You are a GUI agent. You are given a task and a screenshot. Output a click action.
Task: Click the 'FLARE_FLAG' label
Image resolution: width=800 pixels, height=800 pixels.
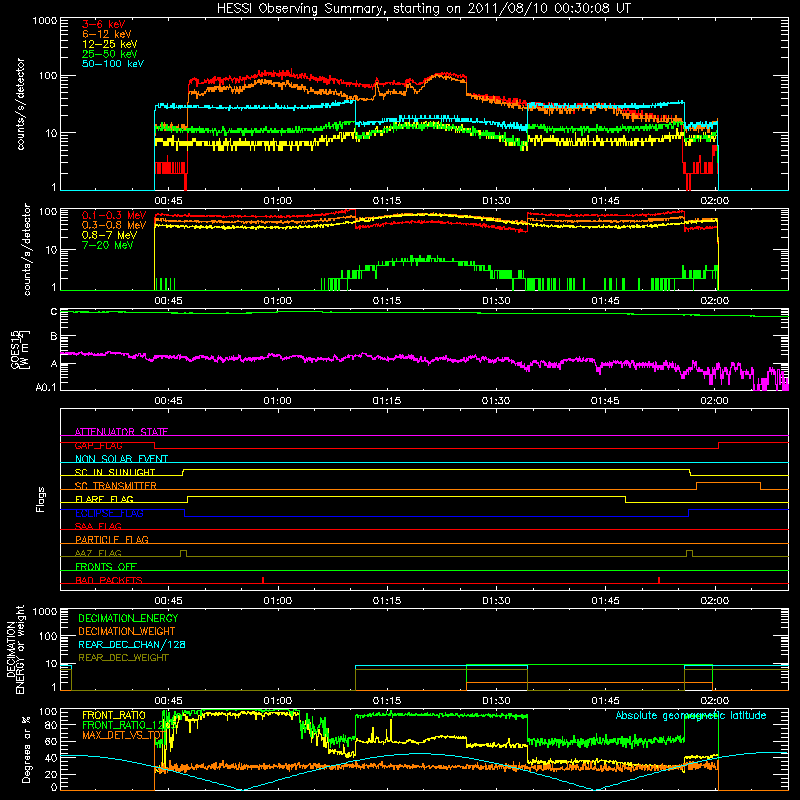pos(104,499)
